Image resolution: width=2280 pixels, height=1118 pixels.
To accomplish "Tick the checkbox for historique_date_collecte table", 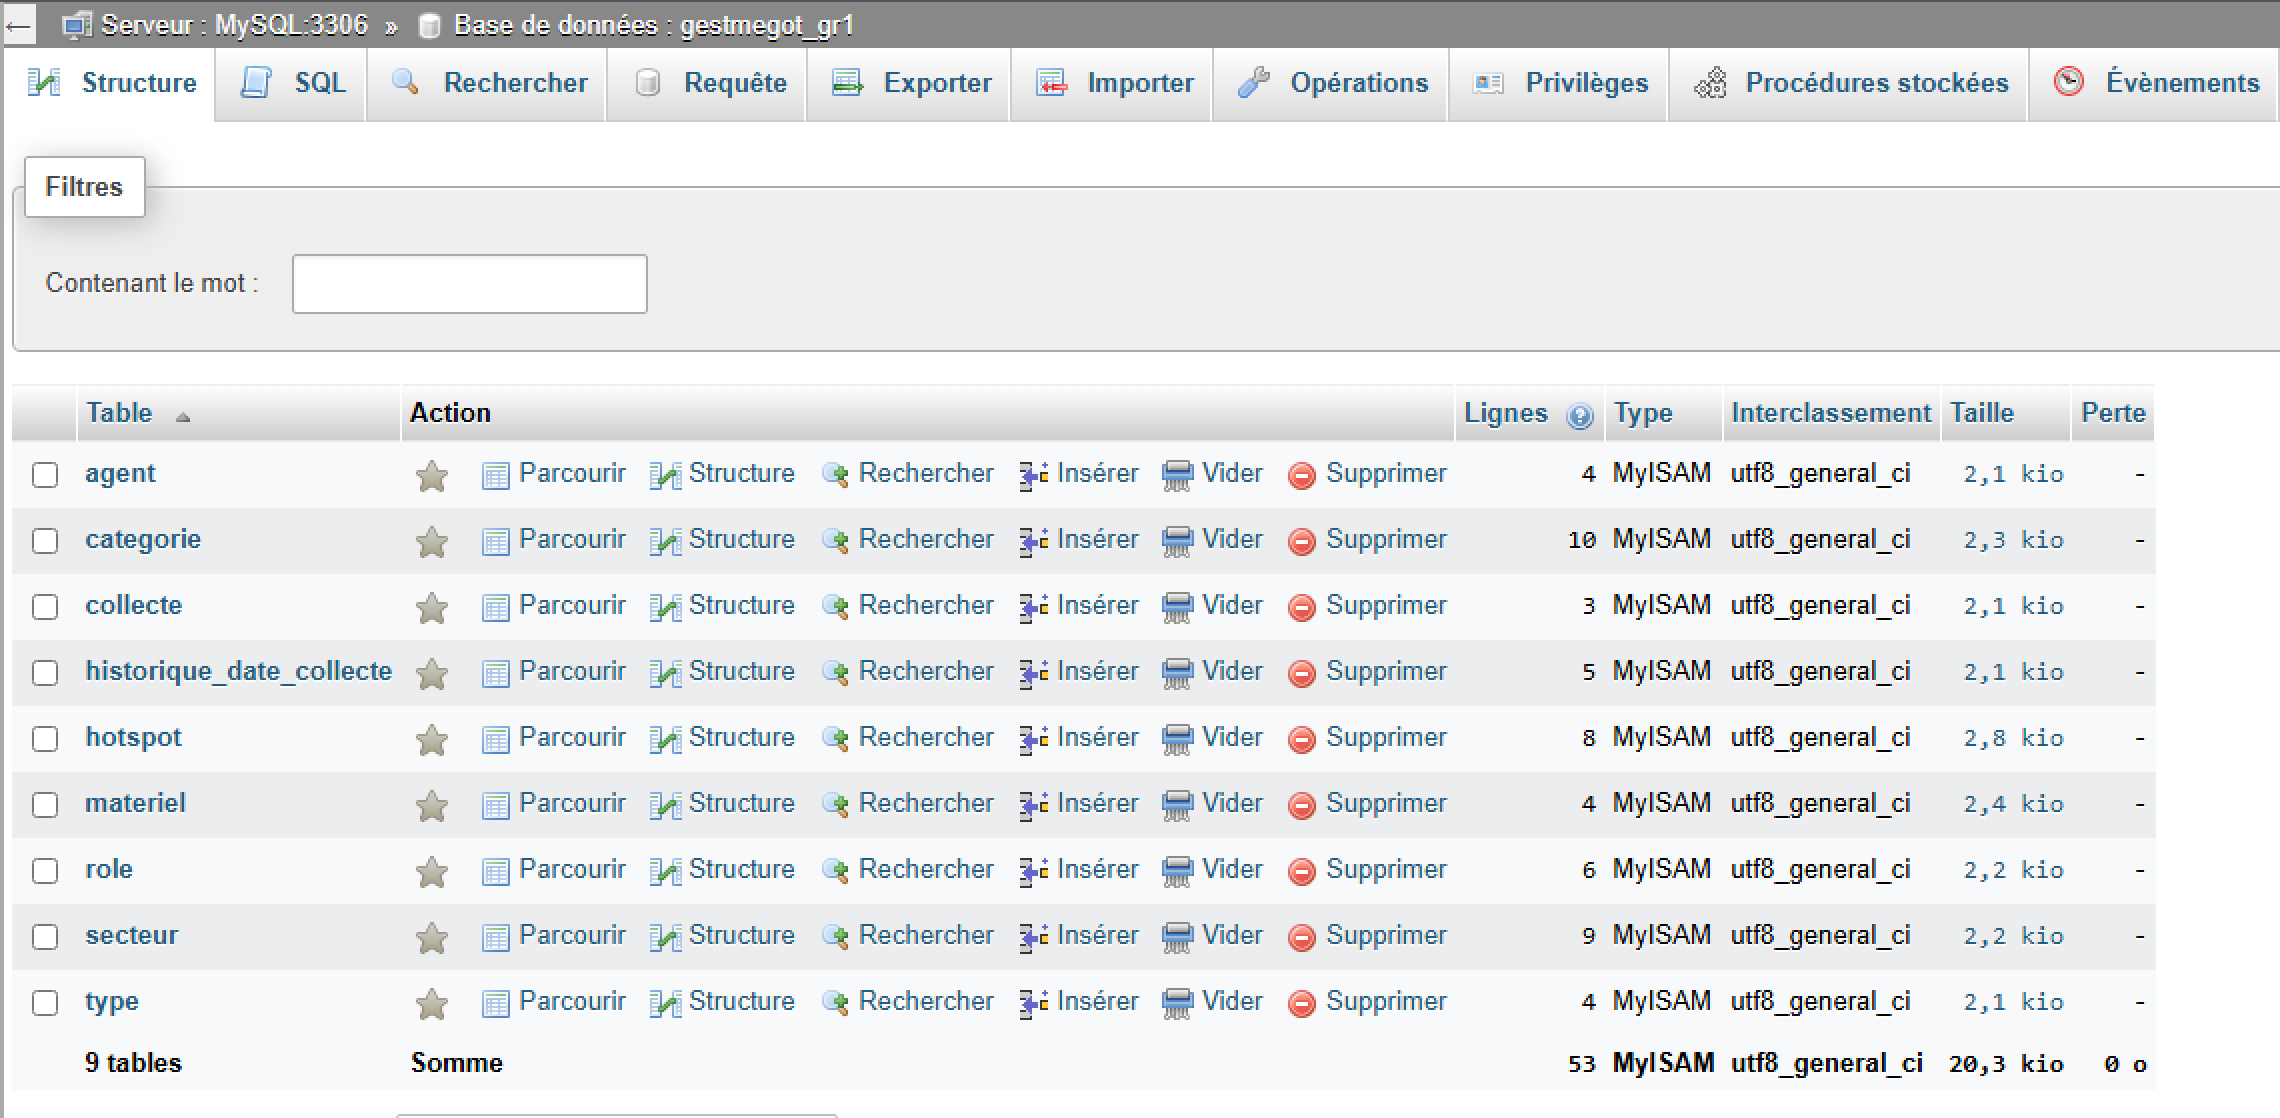I will click(x=45, y=673).
